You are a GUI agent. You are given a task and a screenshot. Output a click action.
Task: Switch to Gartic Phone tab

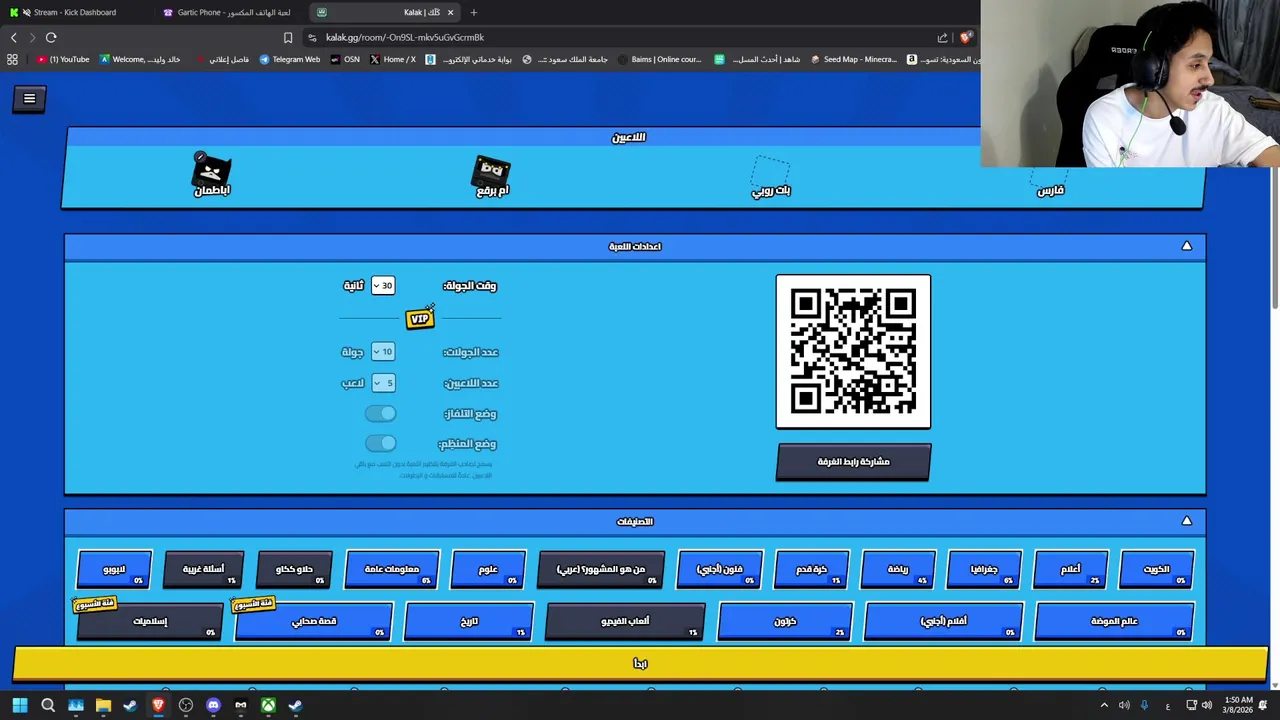(230, 12)
